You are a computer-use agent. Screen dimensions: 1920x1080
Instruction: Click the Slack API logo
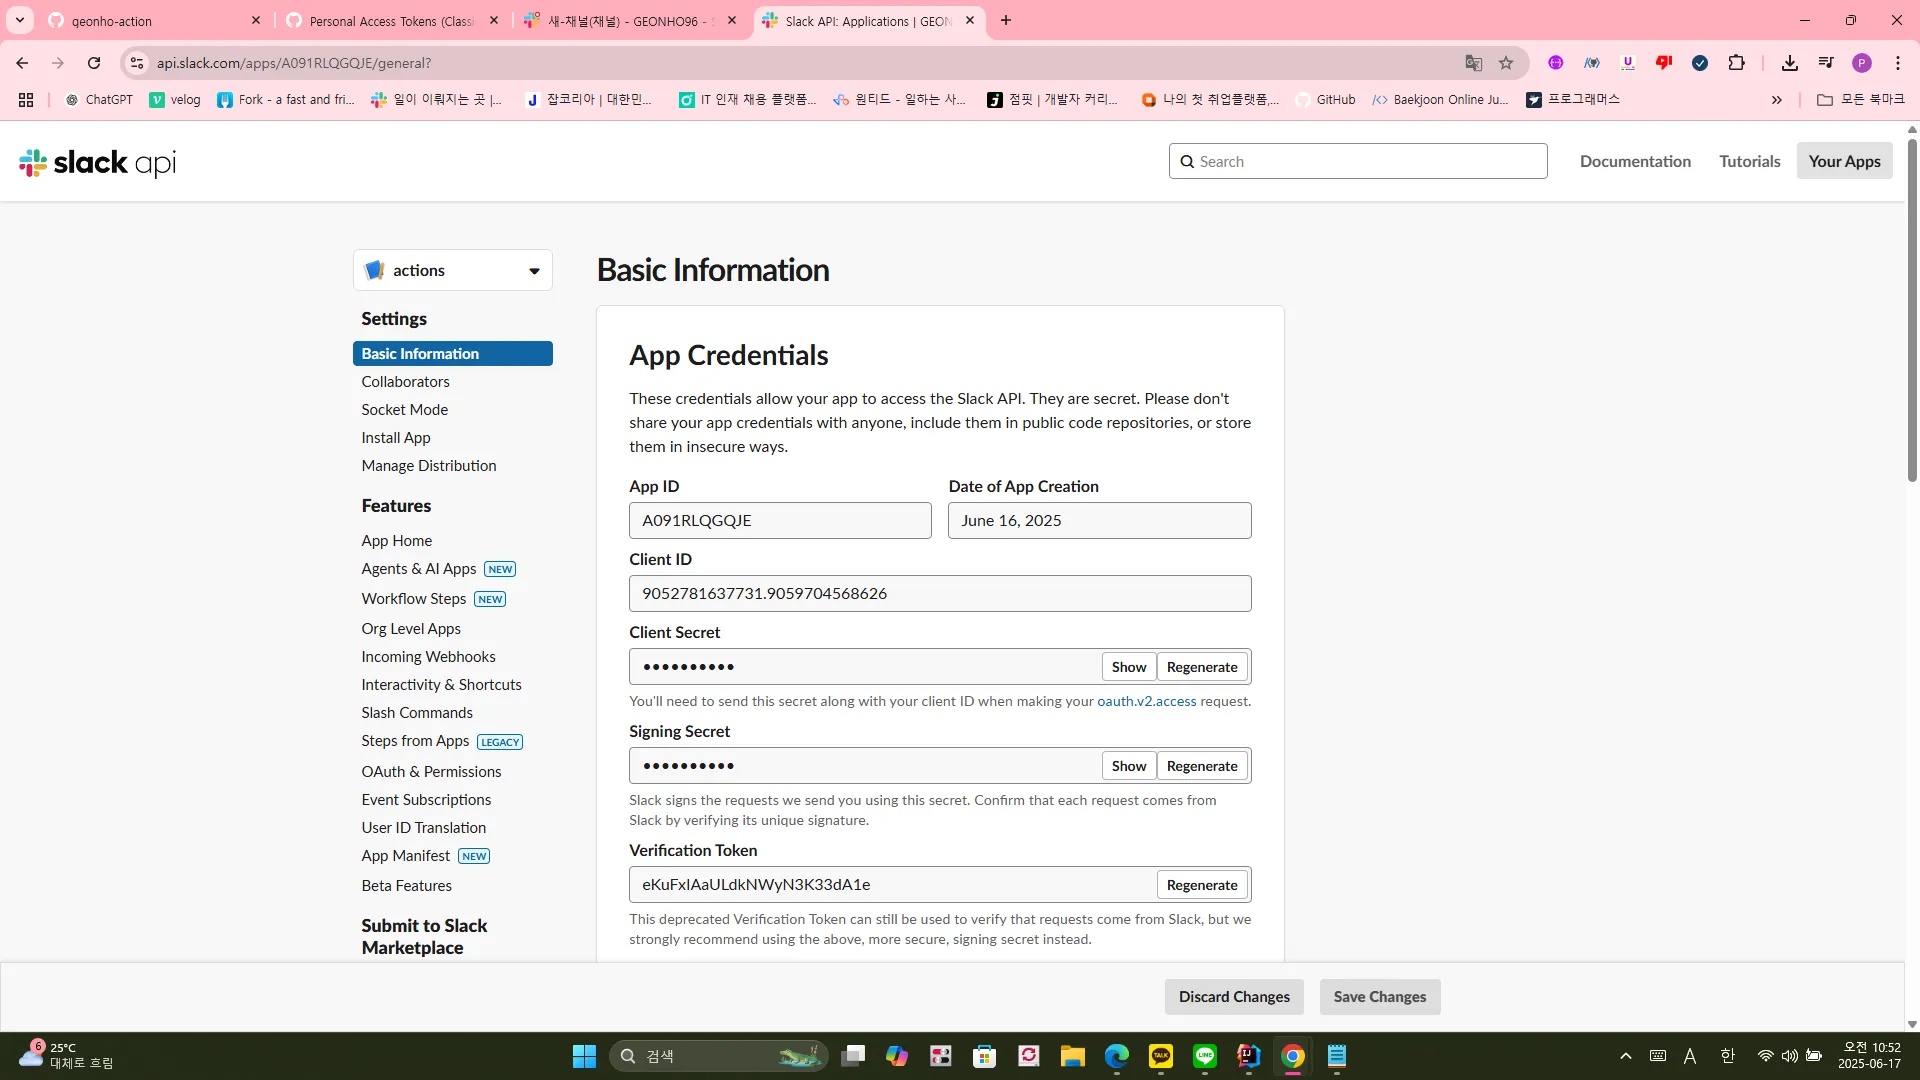[x=98, y=162]
